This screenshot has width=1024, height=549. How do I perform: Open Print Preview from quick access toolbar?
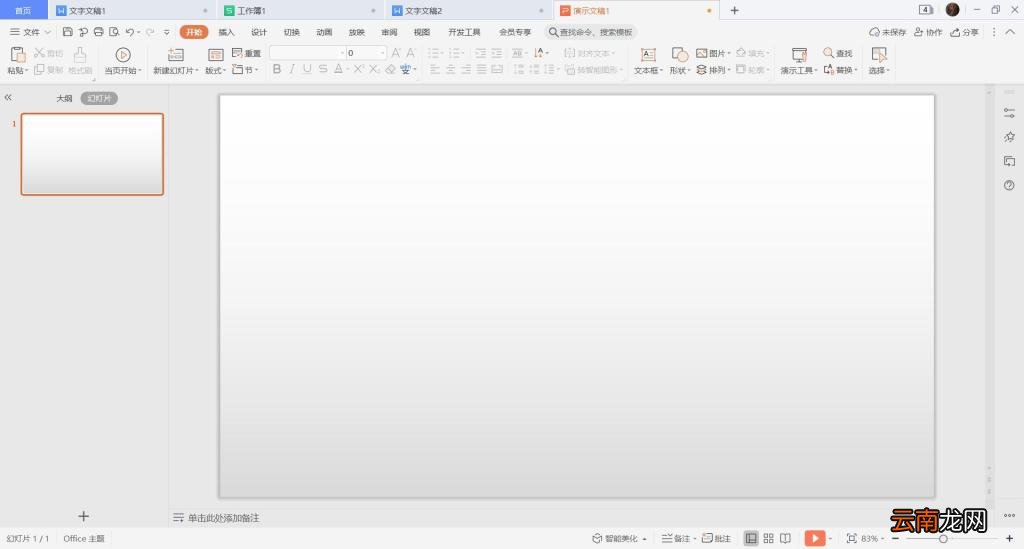click(114, 32)
